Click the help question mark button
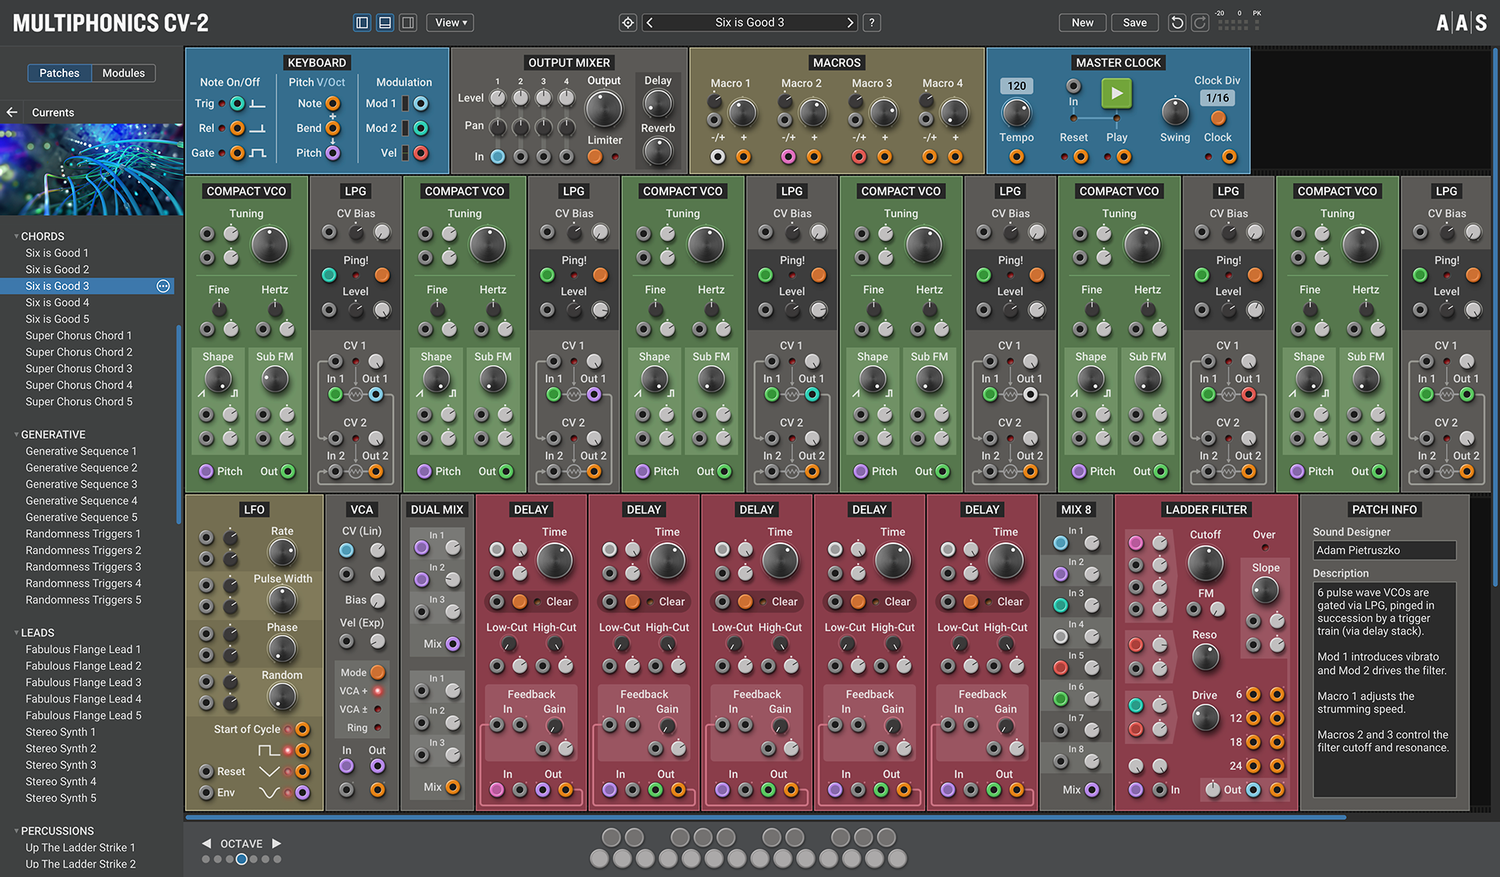The height and width of the screenshot is (877, 1500). pos(871,22)
